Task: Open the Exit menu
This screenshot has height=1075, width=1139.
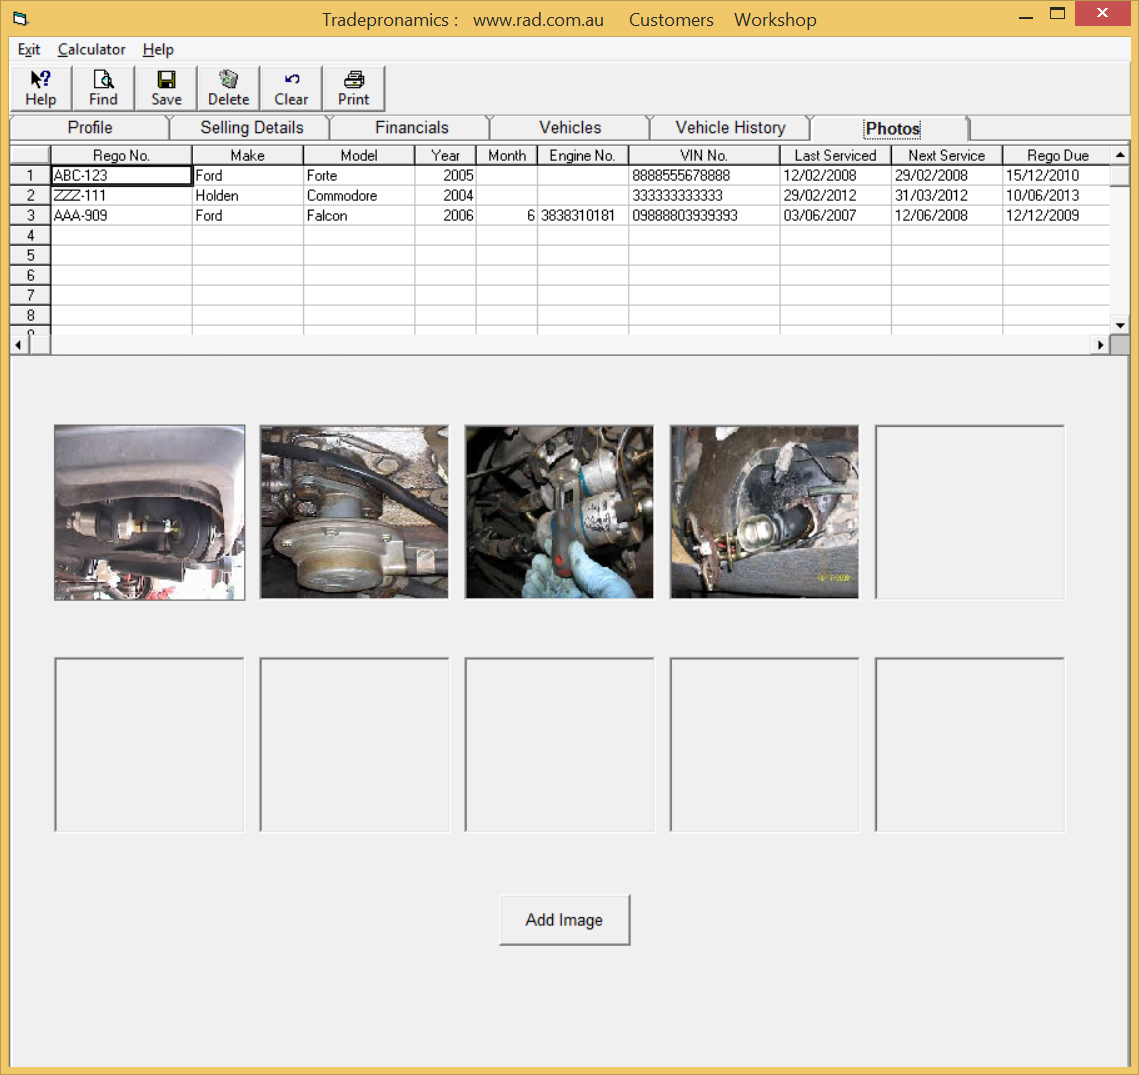Action: click(x=29, y=49)
